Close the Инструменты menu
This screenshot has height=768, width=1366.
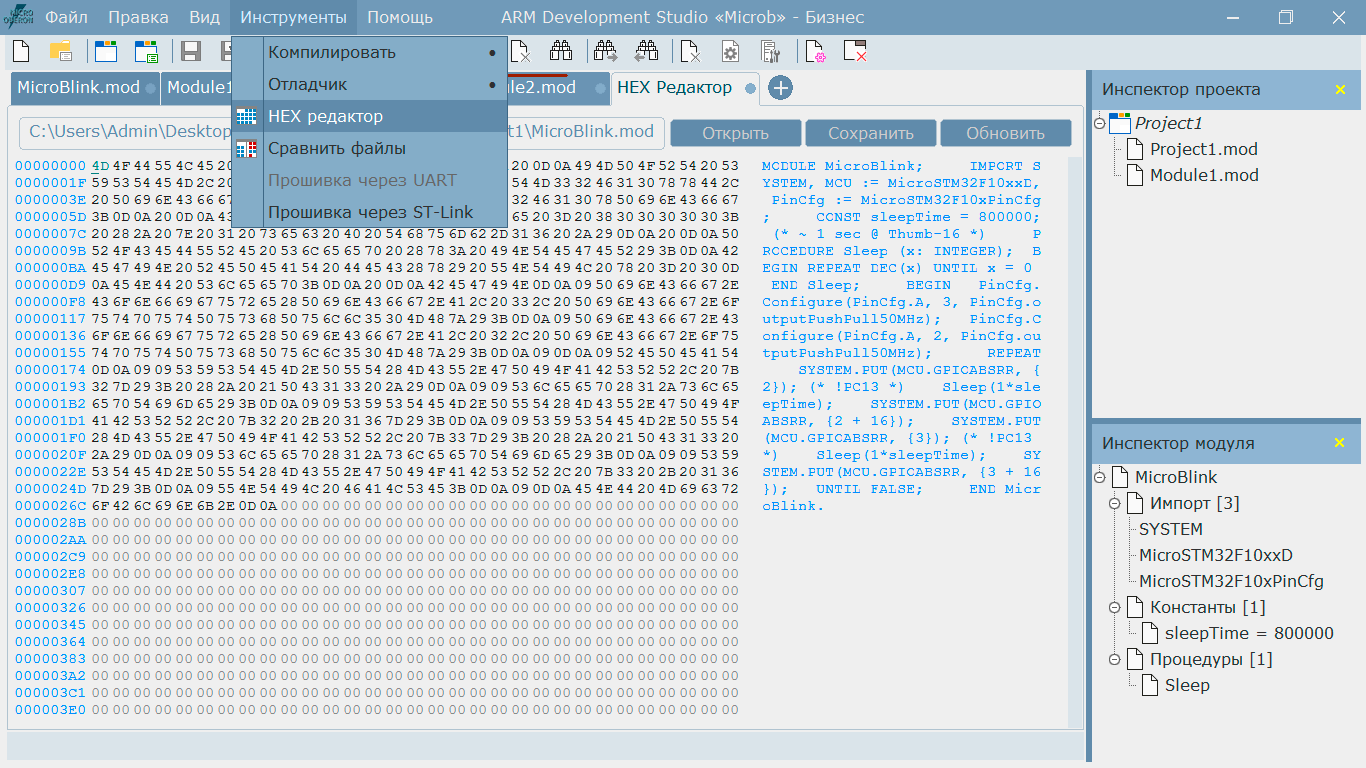click(293, 17)
